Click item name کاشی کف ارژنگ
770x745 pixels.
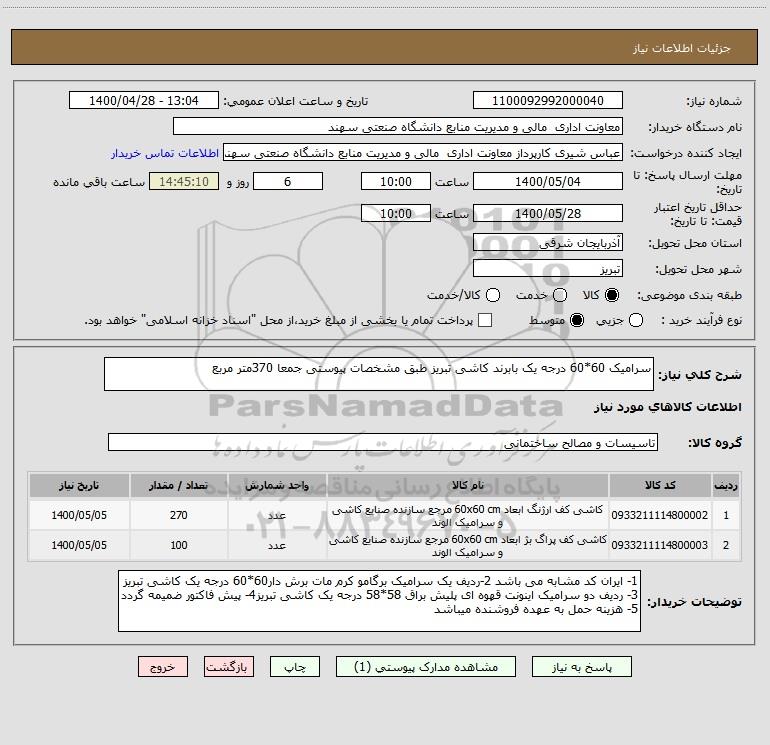(x=468, y=516)
